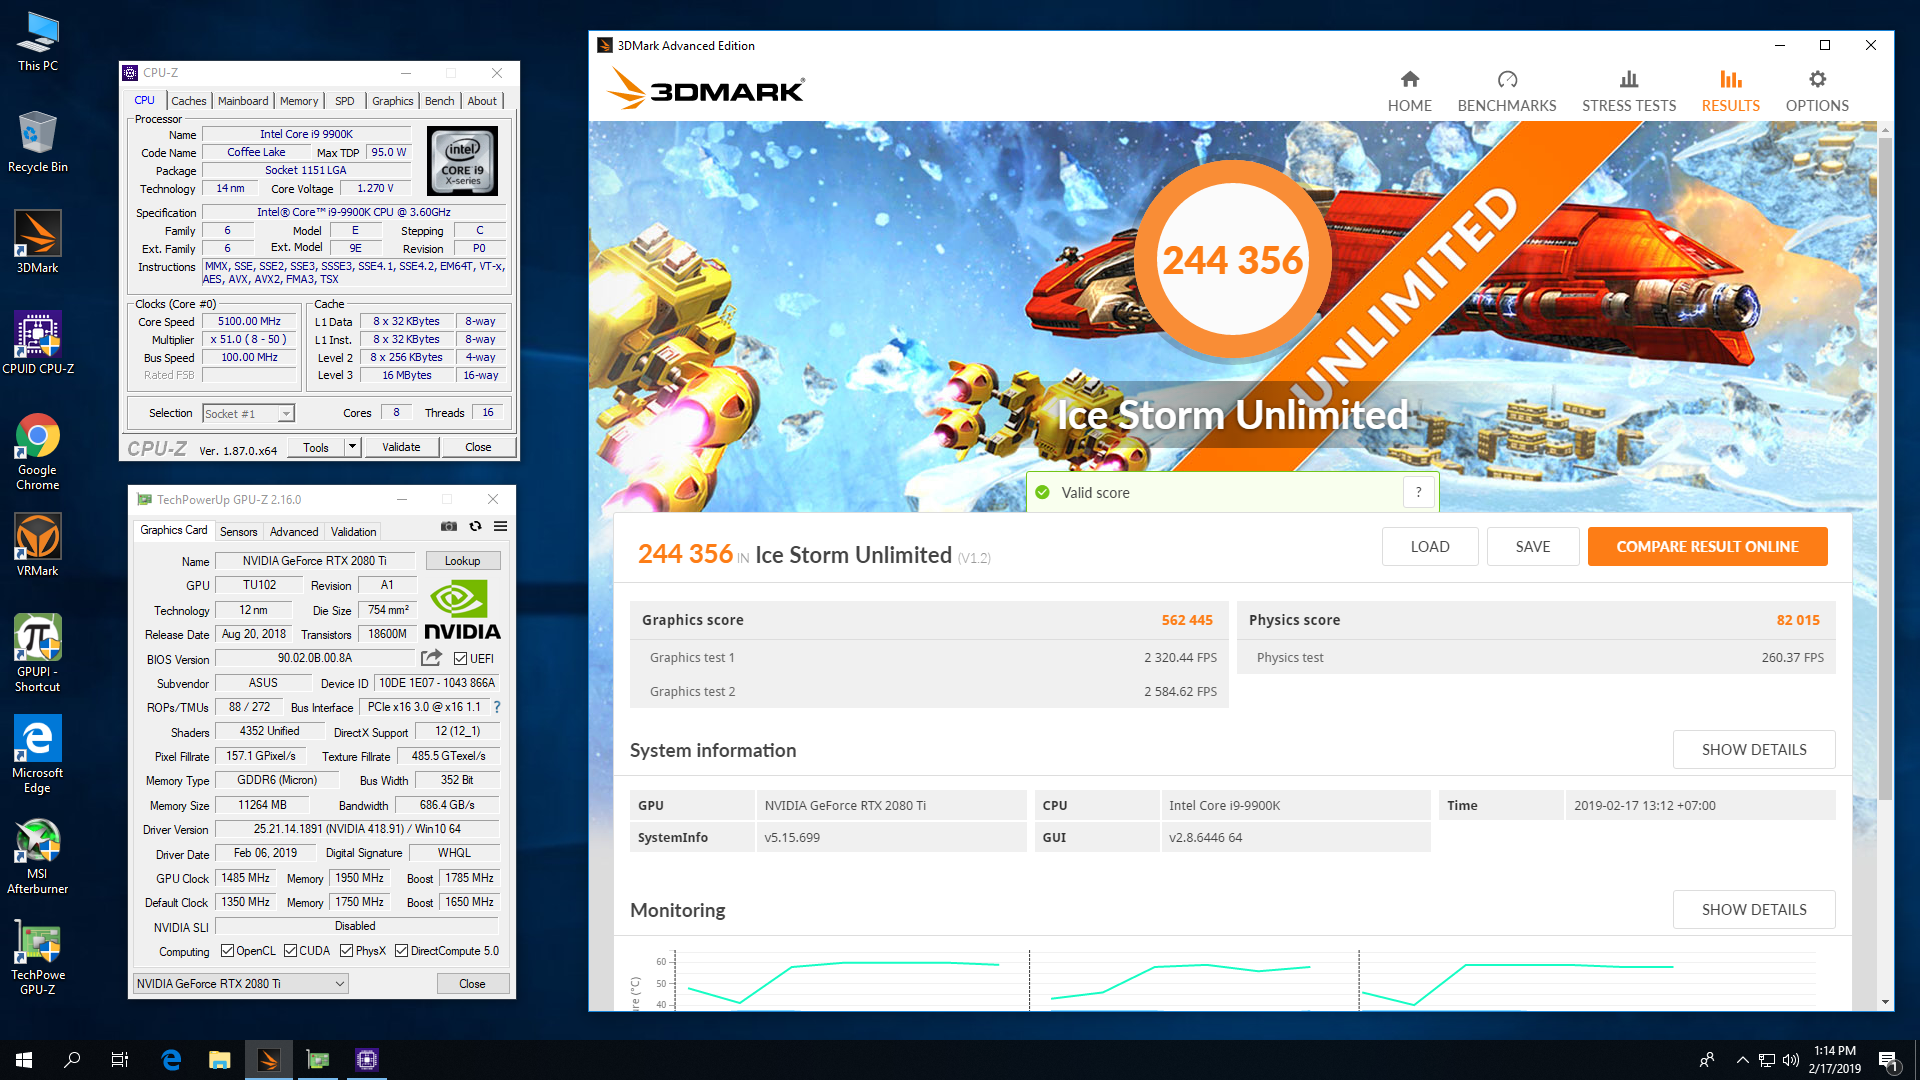Switch to CPU-Z Bench tab
The image size is (1920, 1080).
click(x=439, y=101)
